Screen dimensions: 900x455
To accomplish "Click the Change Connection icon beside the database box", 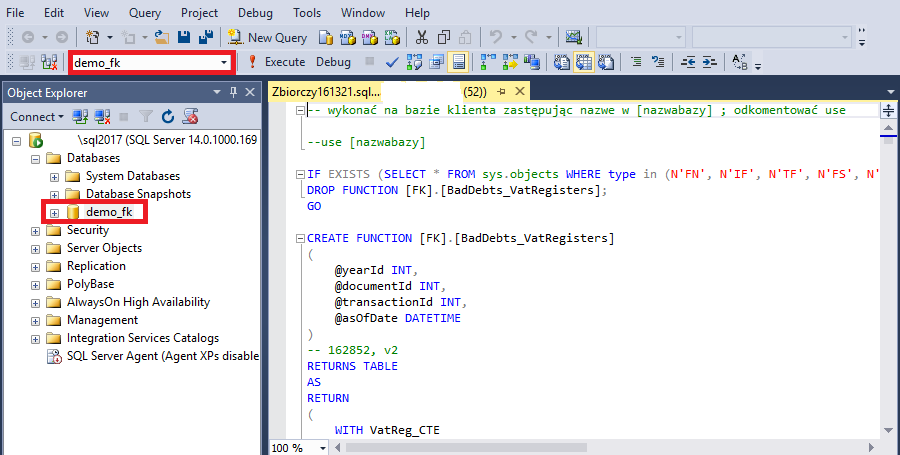I will coord(49,63).
